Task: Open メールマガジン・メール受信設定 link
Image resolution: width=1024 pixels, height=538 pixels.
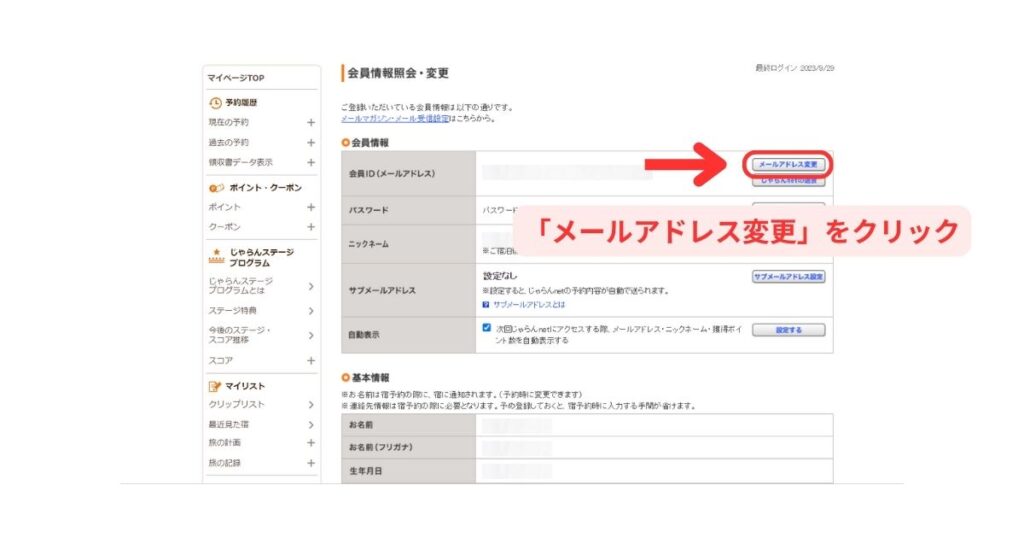Action: click(394, 119)
